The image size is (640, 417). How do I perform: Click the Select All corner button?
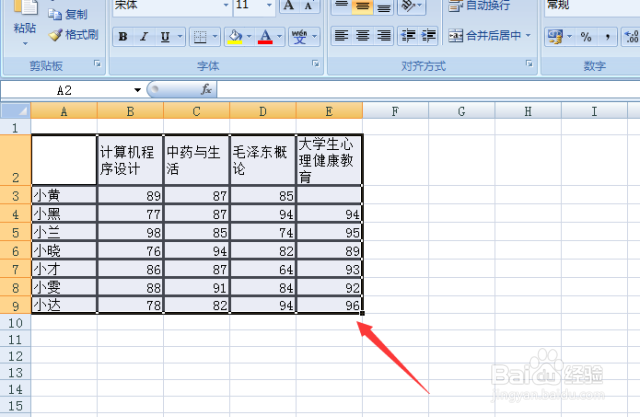16,111
